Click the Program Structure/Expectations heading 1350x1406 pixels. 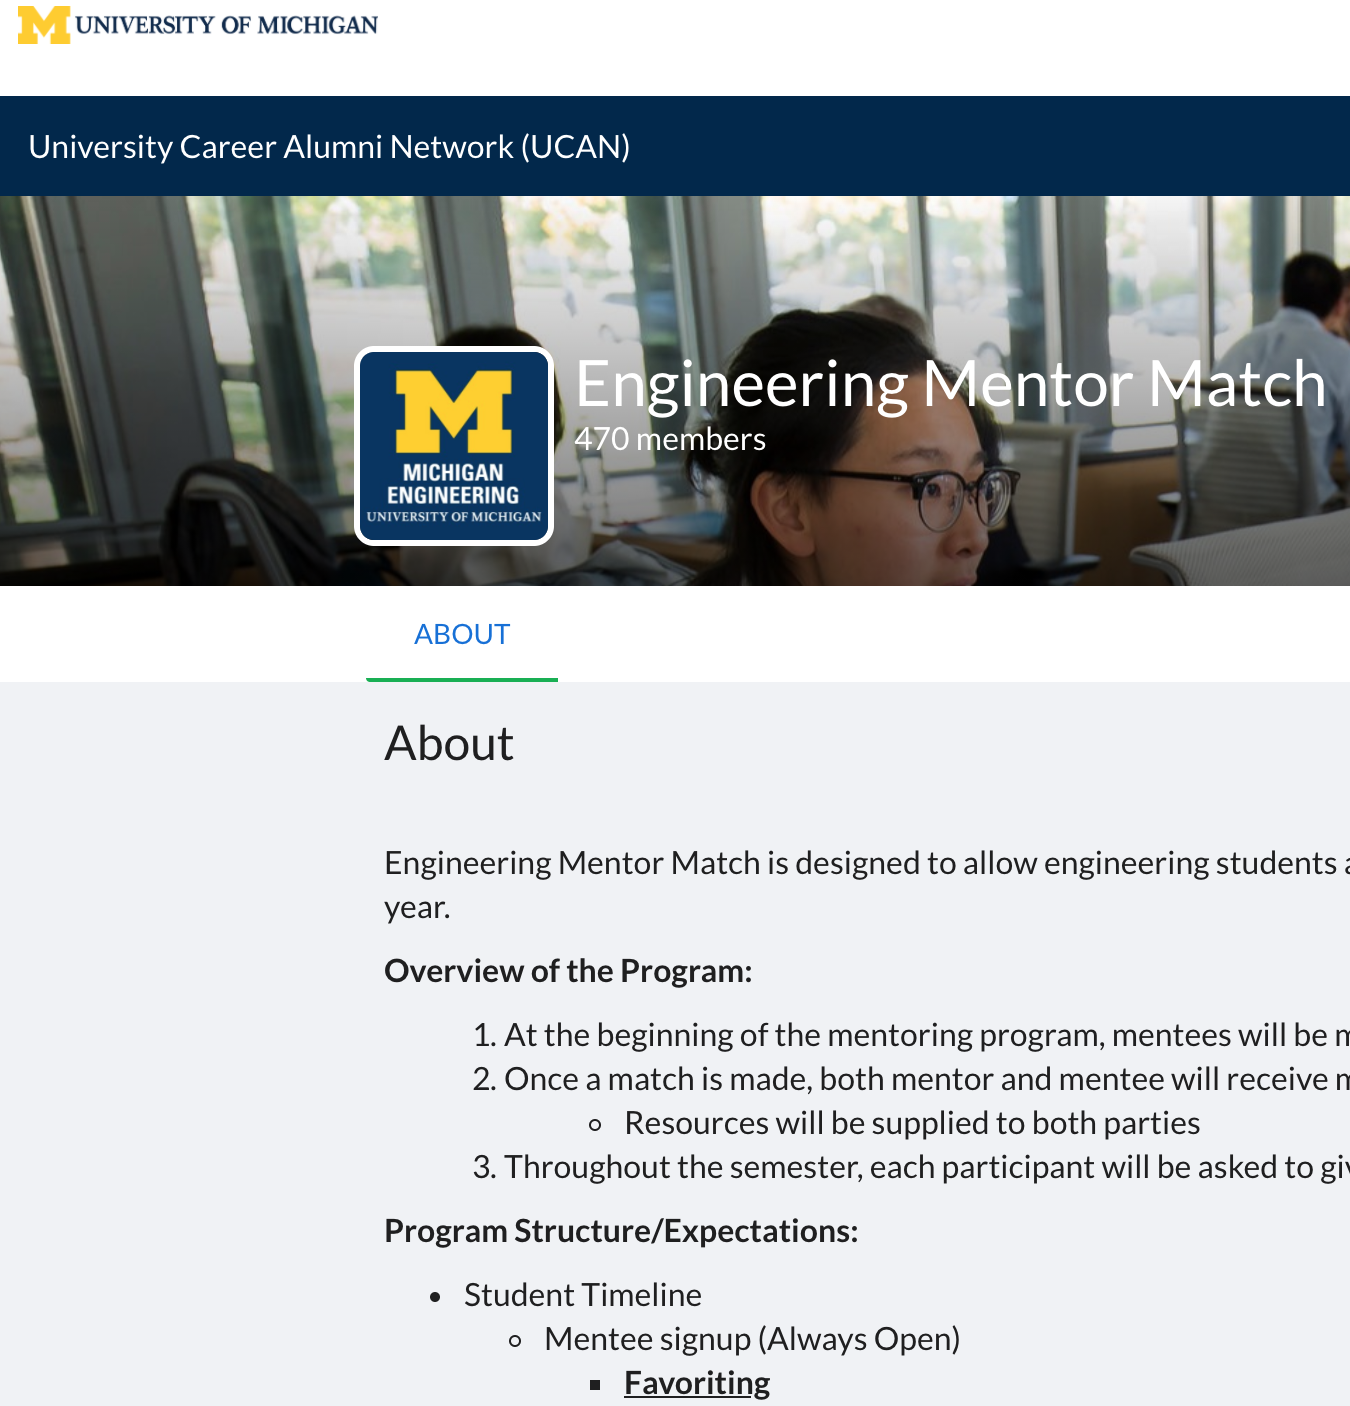tap(621, 1231)
